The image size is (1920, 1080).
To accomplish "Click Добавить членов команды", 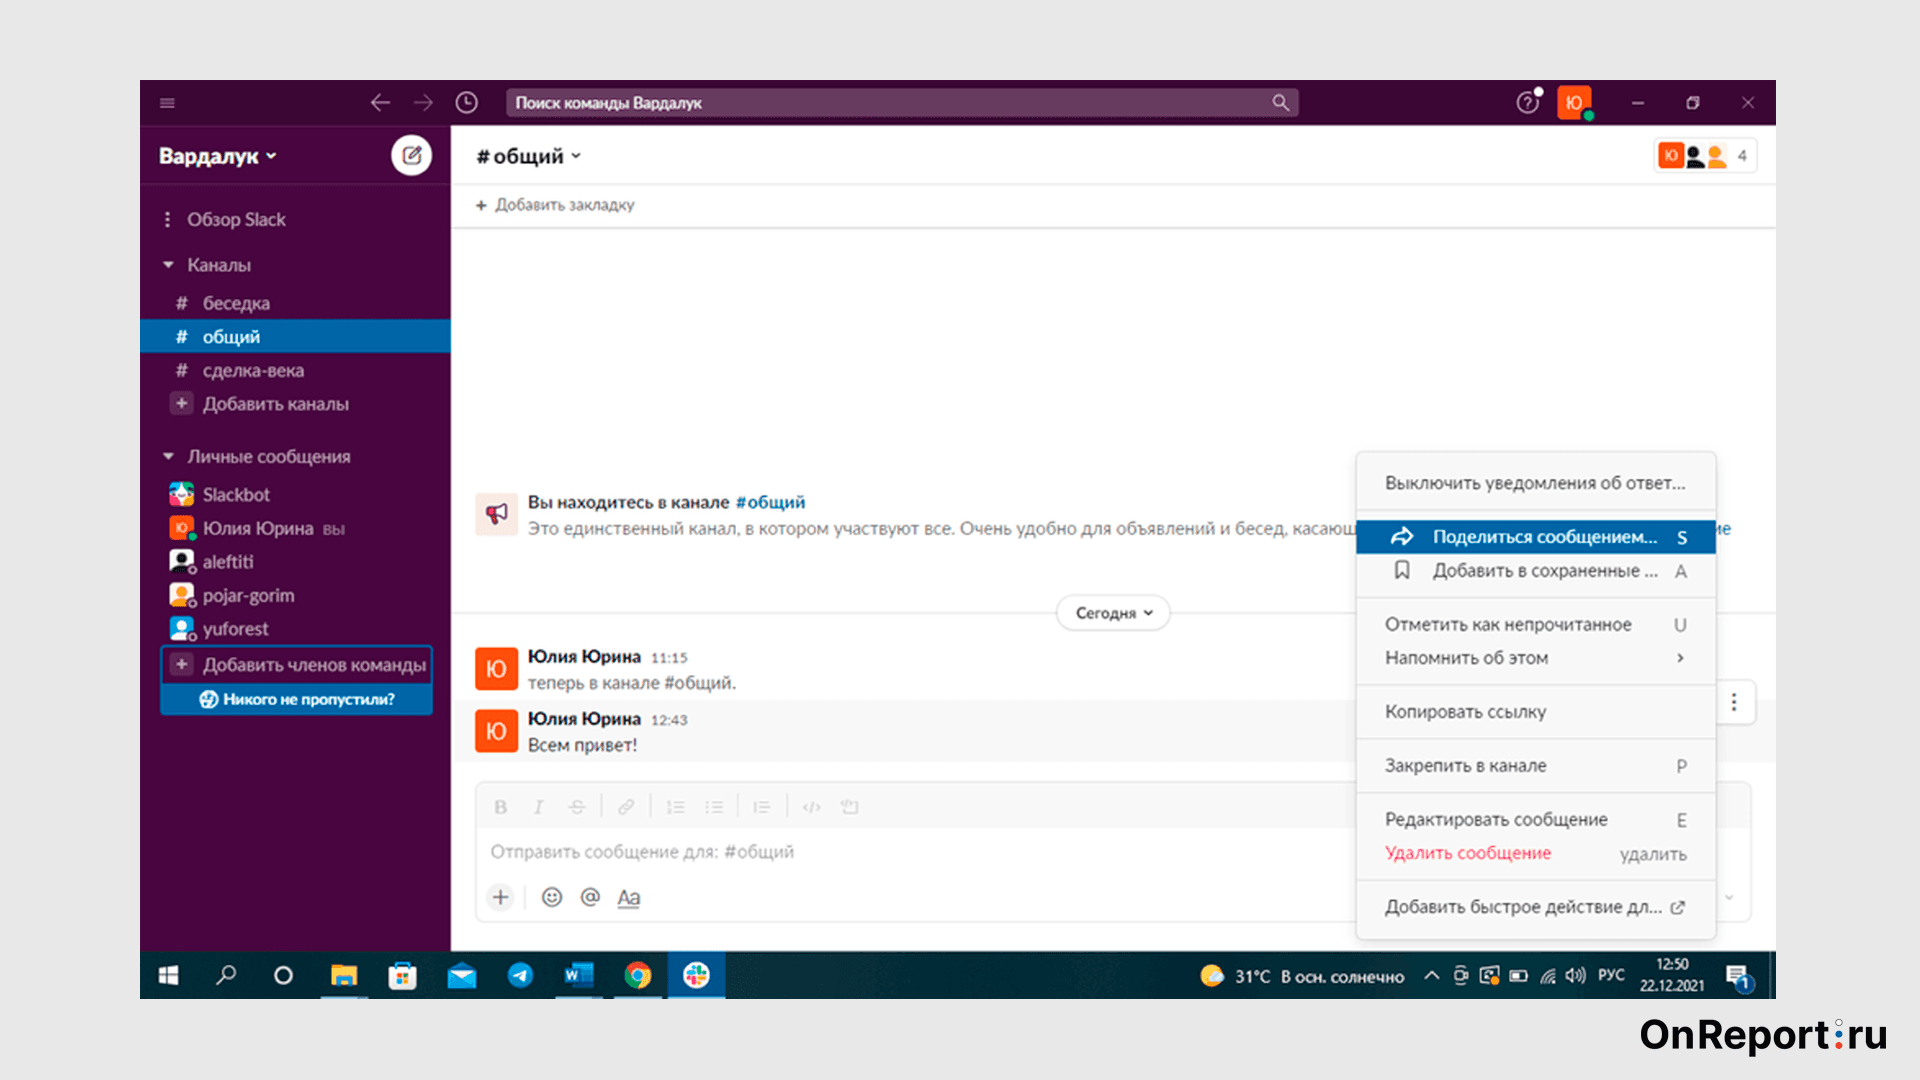I will point(297,665).
